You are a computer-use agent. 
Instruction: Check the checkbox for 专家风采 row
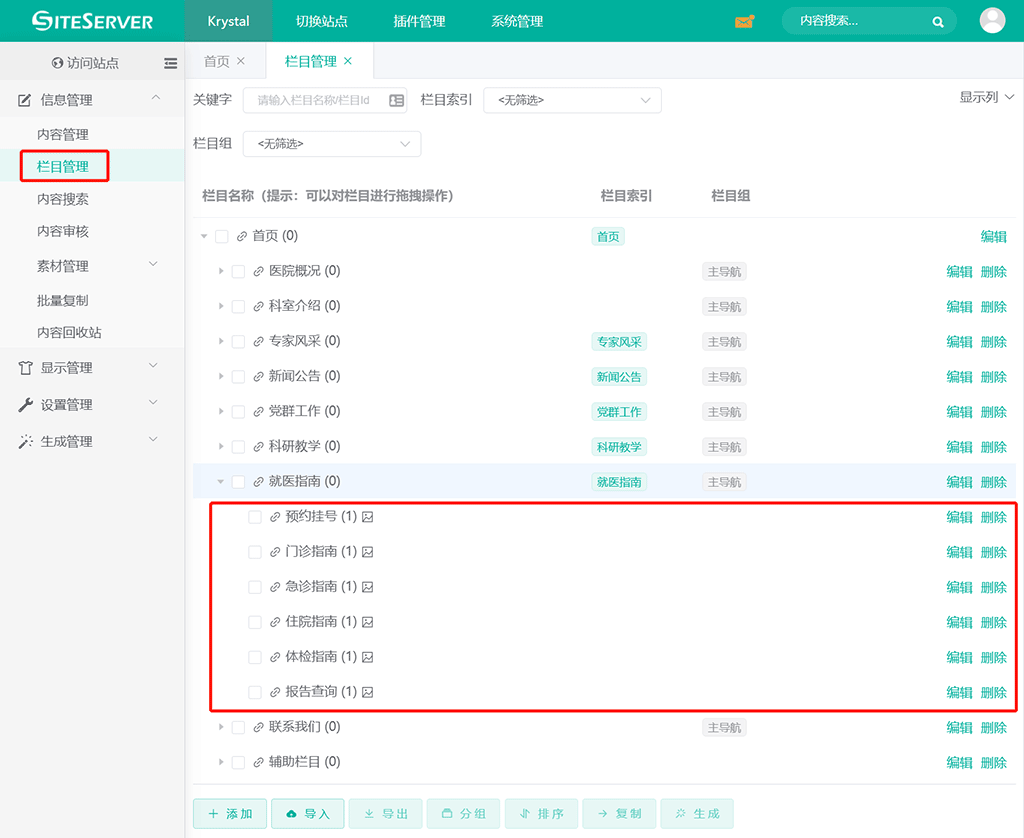point(238,342)
